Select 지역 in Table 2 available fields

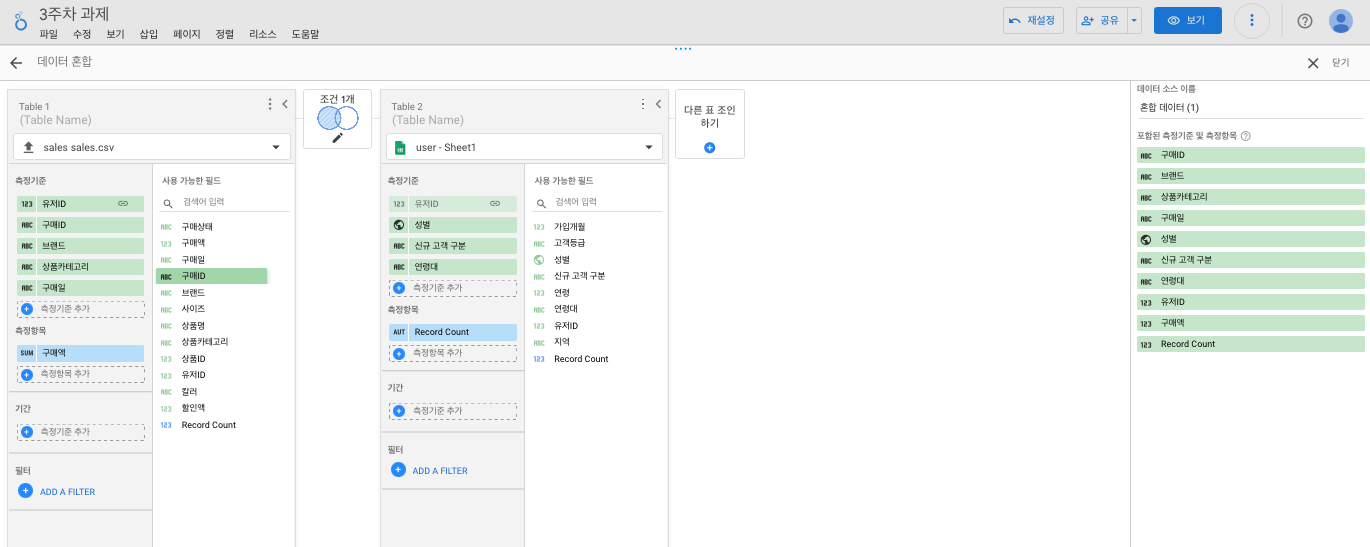tap(562, 342)
